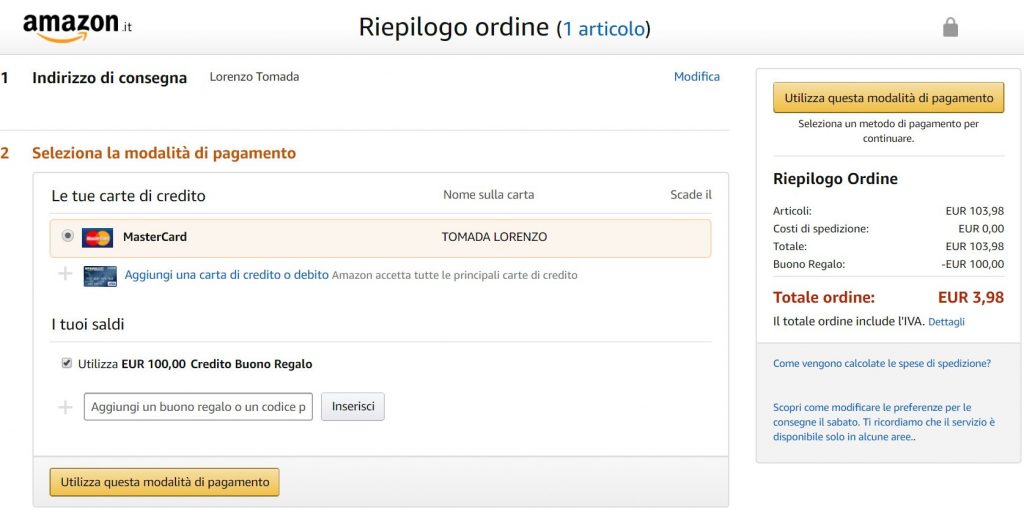Open the 1 articolo link in header
The width and height of the screenshot is (1024, 510).
click(x=606, y=29)
